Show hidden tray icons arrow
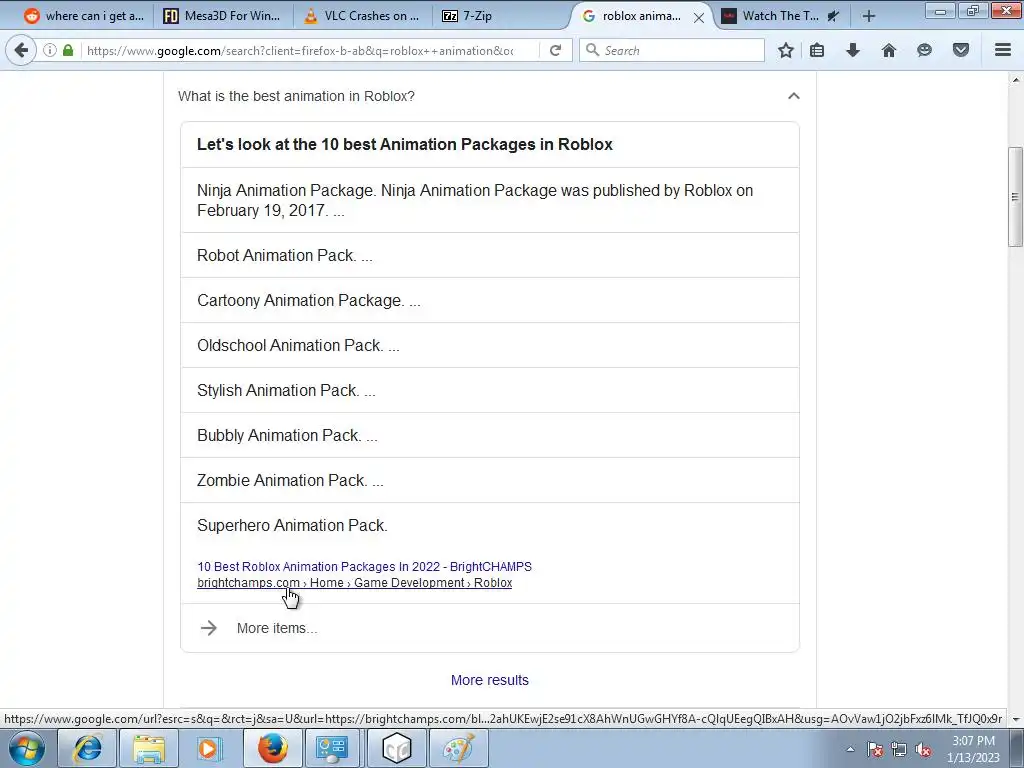 pos(850,749)
